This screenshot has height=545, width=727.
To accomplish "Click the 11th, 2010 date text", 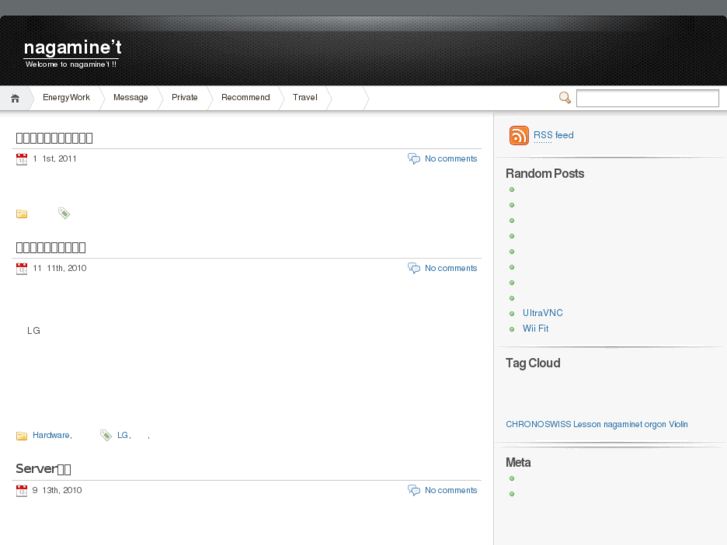I will [59, 268].
